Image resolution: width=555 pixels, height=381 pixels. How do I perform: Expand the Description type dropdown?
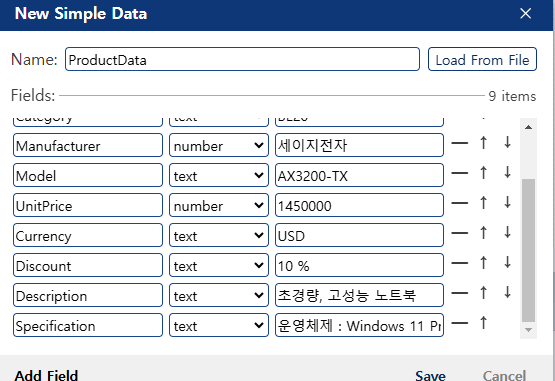coord(219,295)
